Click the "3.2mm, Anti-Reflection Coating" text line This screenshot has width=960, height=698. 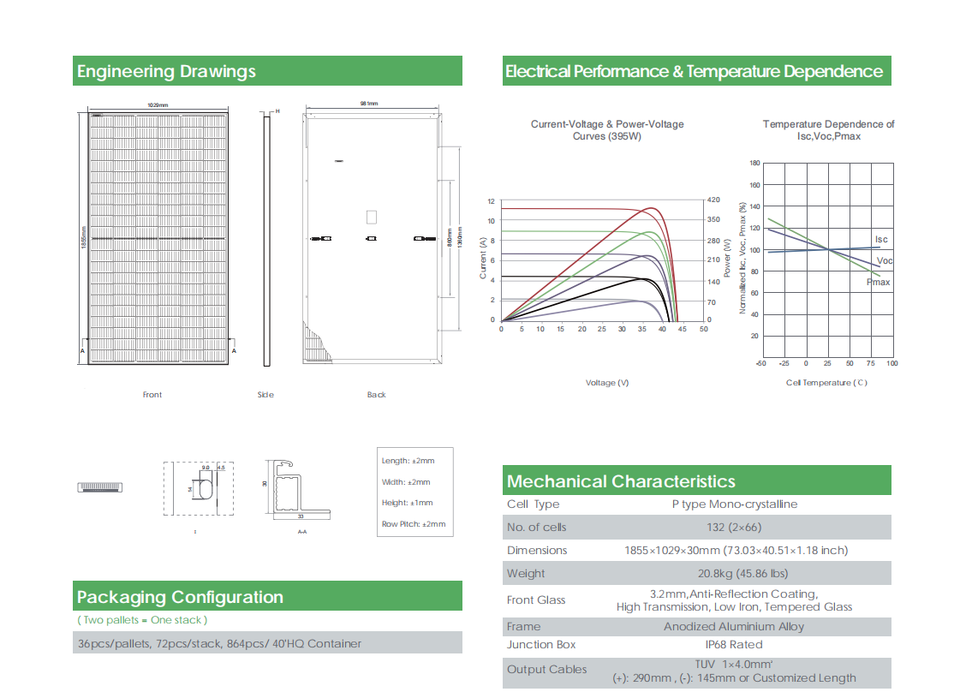point(734,594)
